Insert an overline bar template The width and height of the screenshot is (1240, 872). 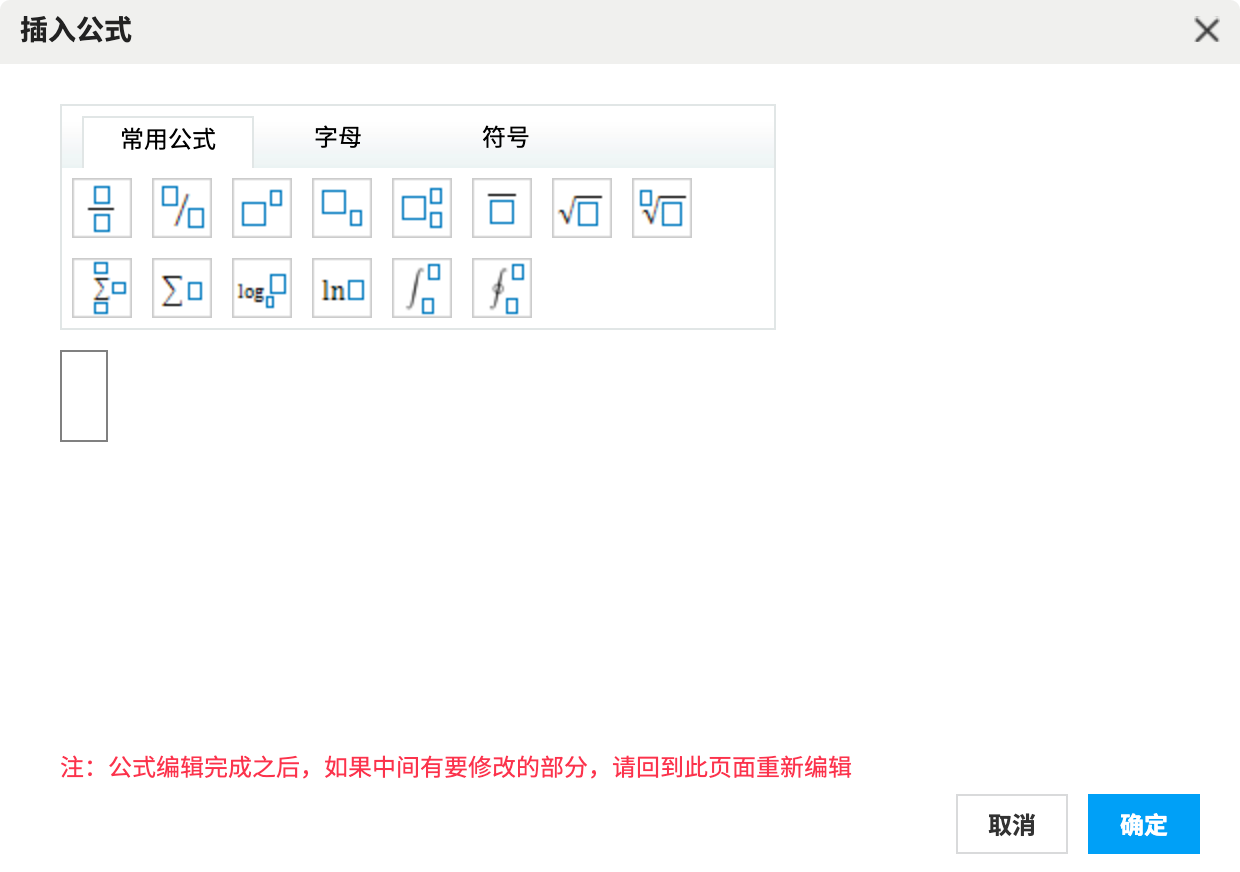502,208
